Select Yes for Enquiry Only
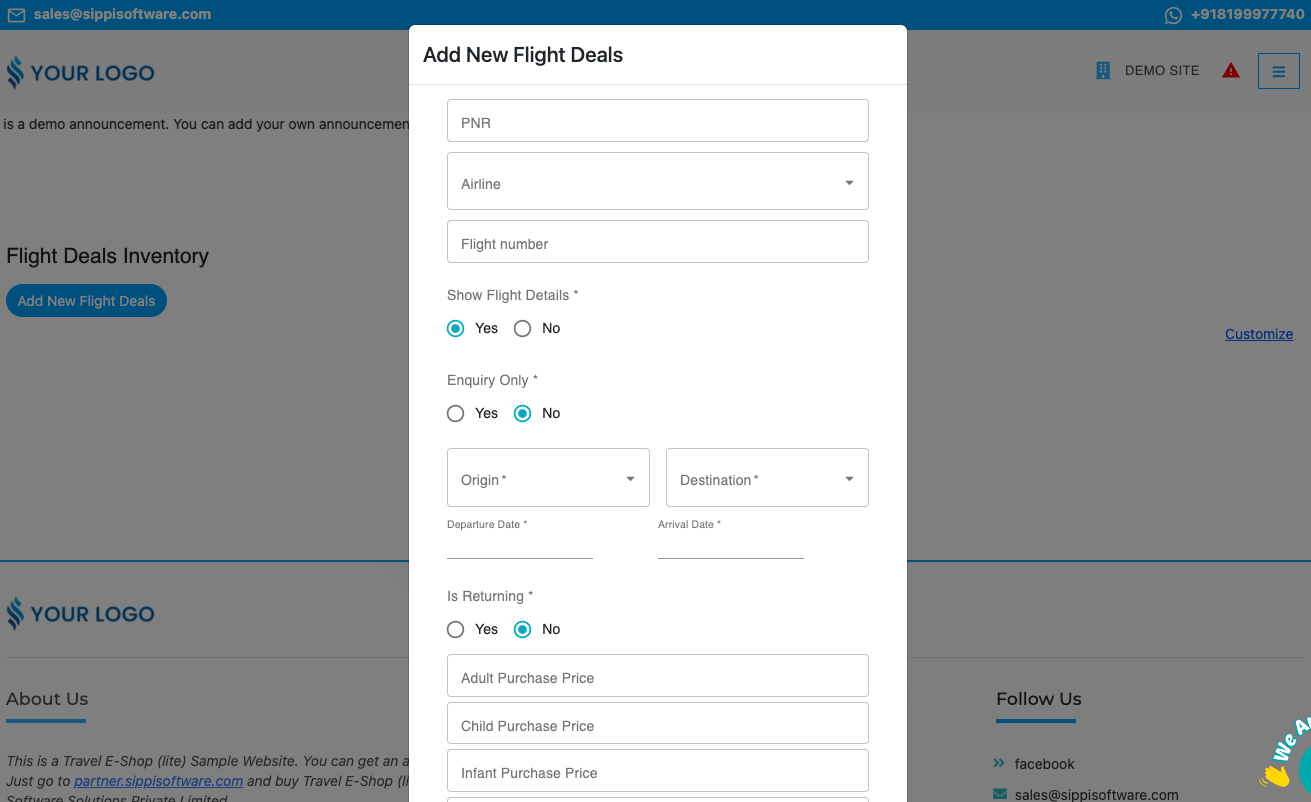 click(456, 413)
